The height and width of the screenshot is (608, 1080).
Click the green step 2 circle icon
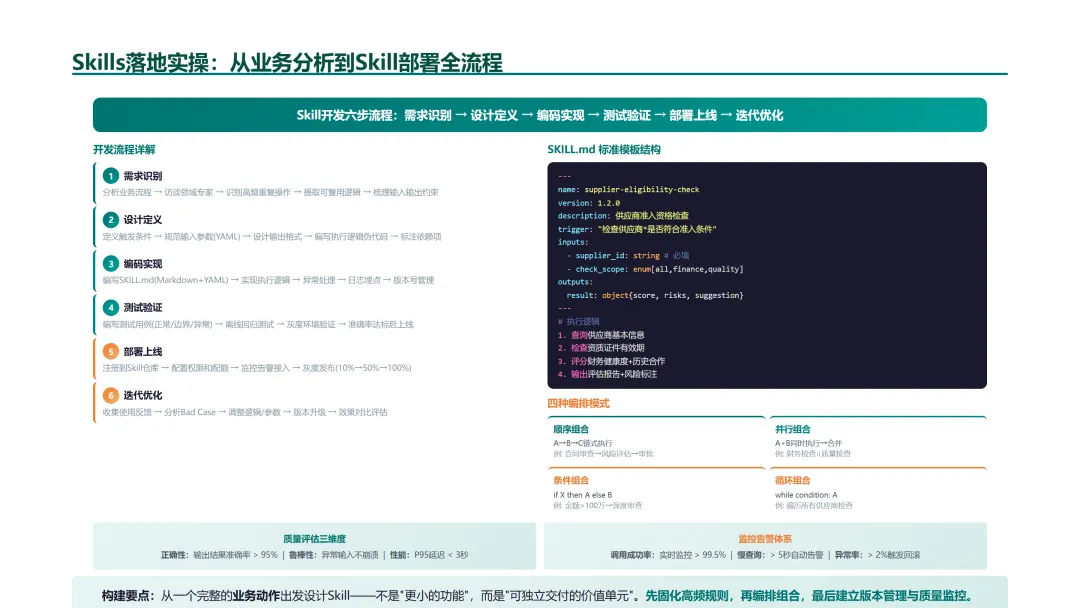[x=110, y=220]
